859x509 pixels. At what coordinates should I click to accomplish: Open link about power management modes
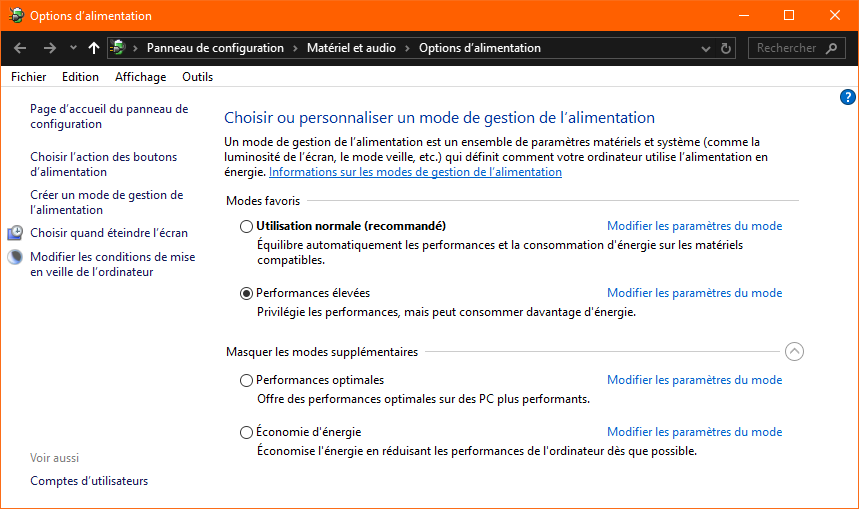click(415, 172)
